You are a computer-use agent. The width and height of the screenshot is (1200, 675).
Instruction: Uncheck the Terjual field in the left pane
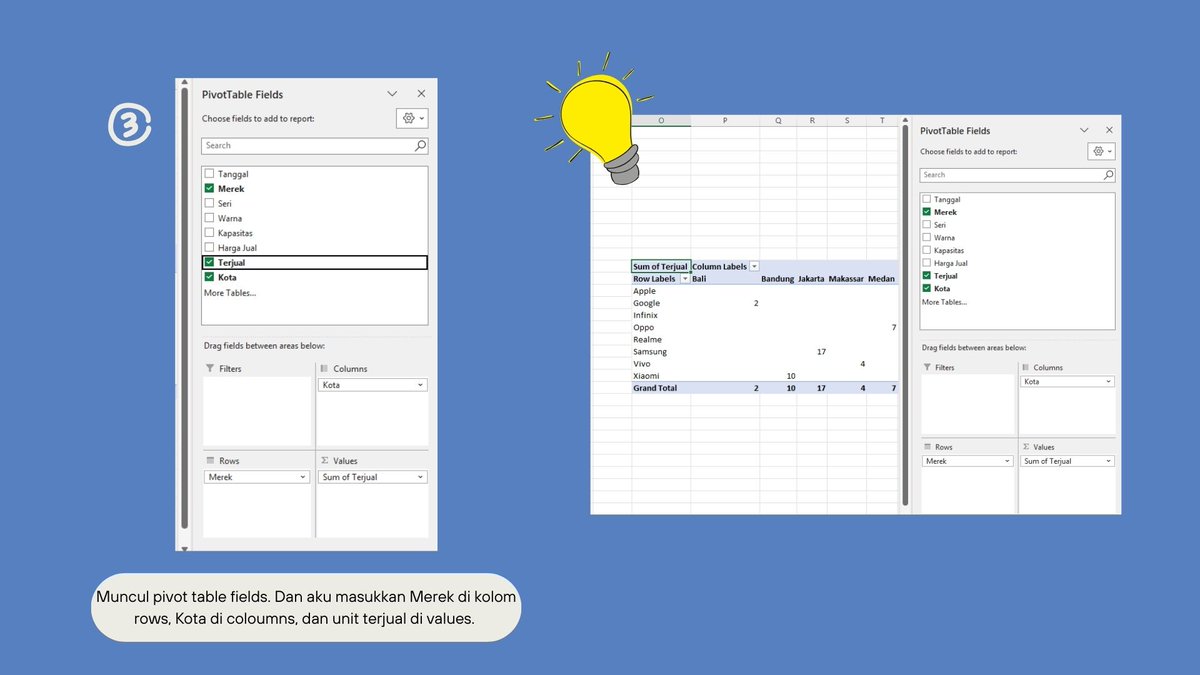coord(209,262)
